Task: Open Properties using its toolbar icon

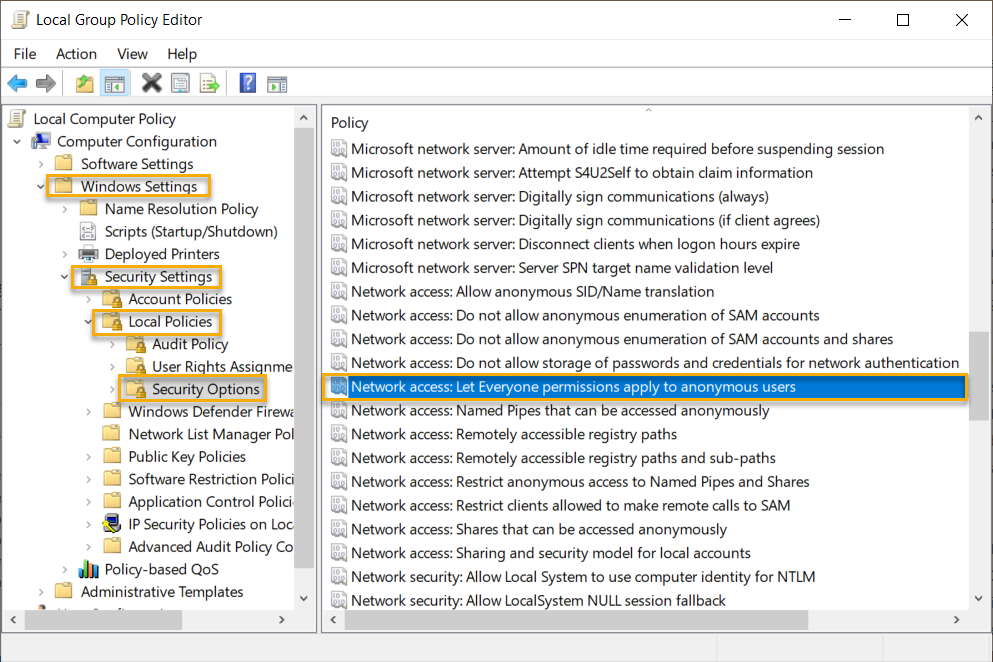Action: tap(180, 83)
